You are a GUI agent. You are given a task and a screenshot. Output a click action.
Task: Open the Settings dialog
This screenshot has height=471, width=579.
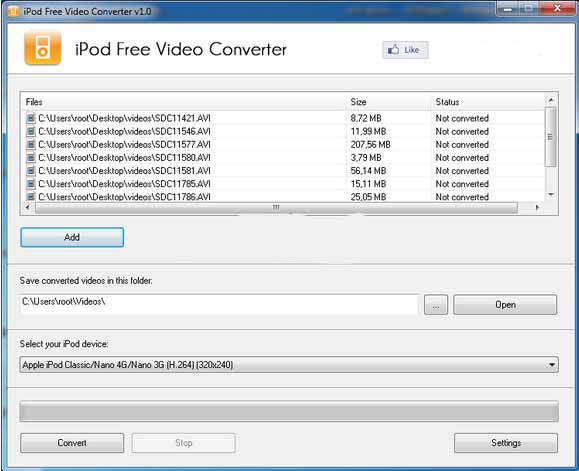pyautogui.click(x=506, y=443)
